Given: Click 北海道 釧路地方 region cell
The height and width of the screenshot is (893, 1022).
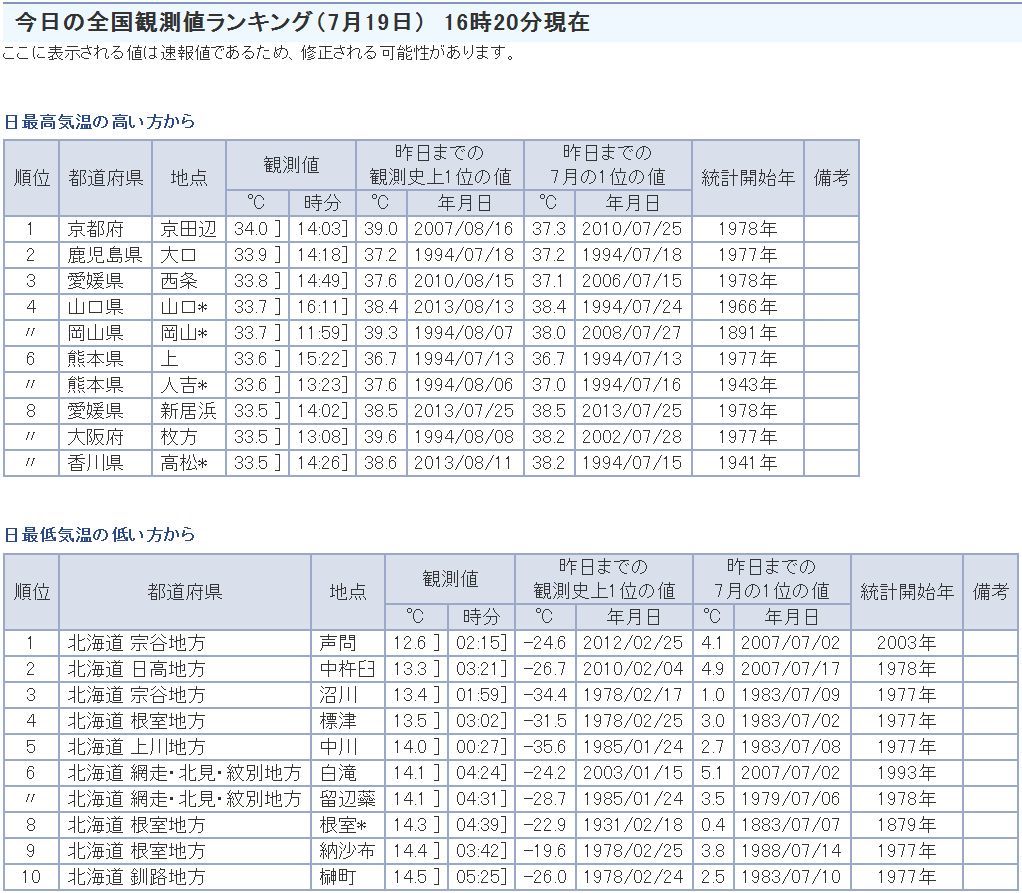Looking at the screenshot, I should [x=136, y=877].
